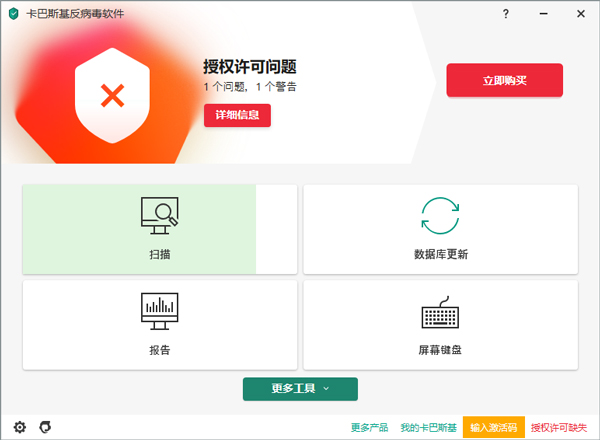This screenshot has height=440, width=600.
Task: Click the 输入激活码 enter activation code button
Action: click(494, 427)
